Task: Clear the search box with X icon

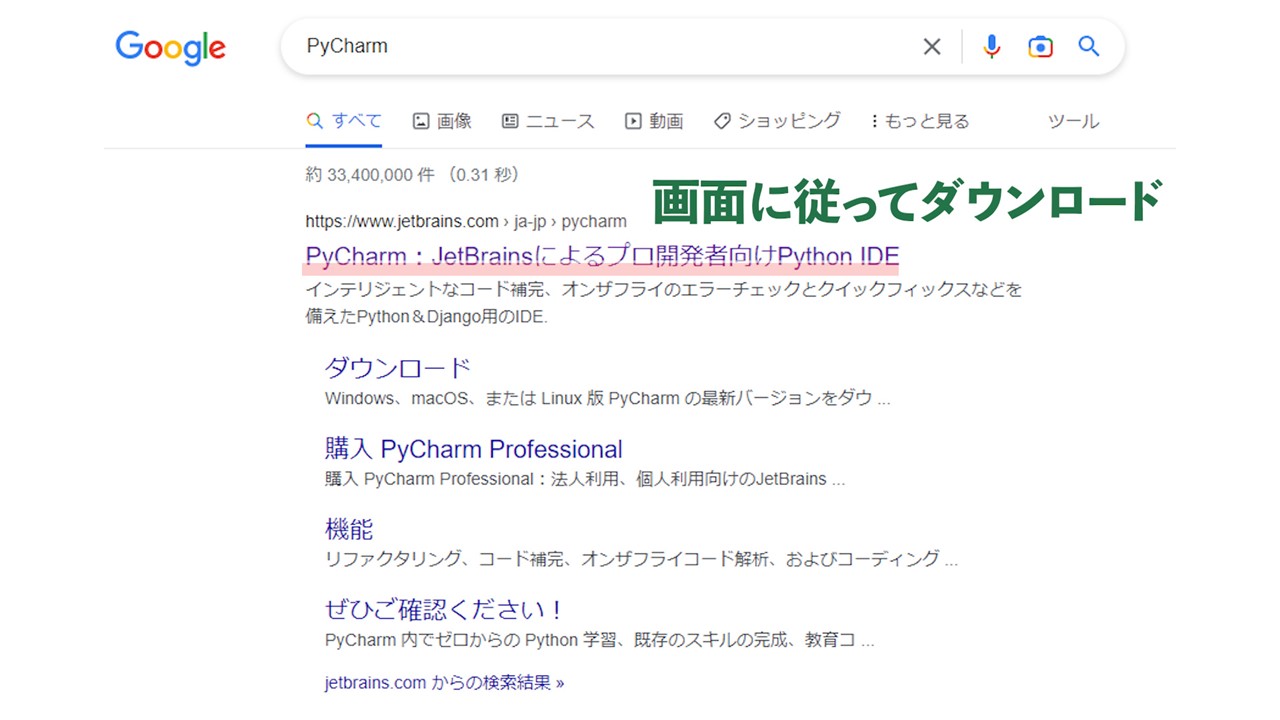Action: pos(932,46)
